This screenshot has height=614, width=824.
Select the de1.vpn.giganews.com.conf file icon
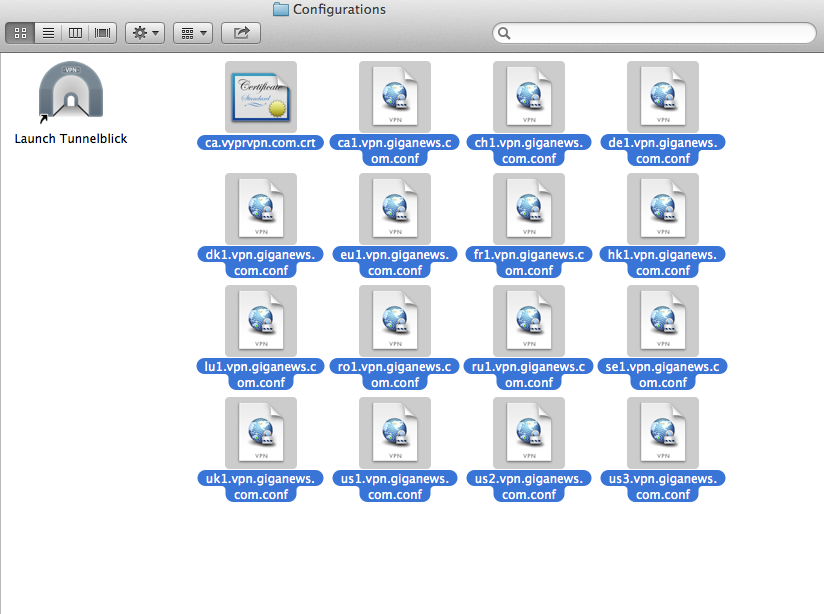point(663,97)
